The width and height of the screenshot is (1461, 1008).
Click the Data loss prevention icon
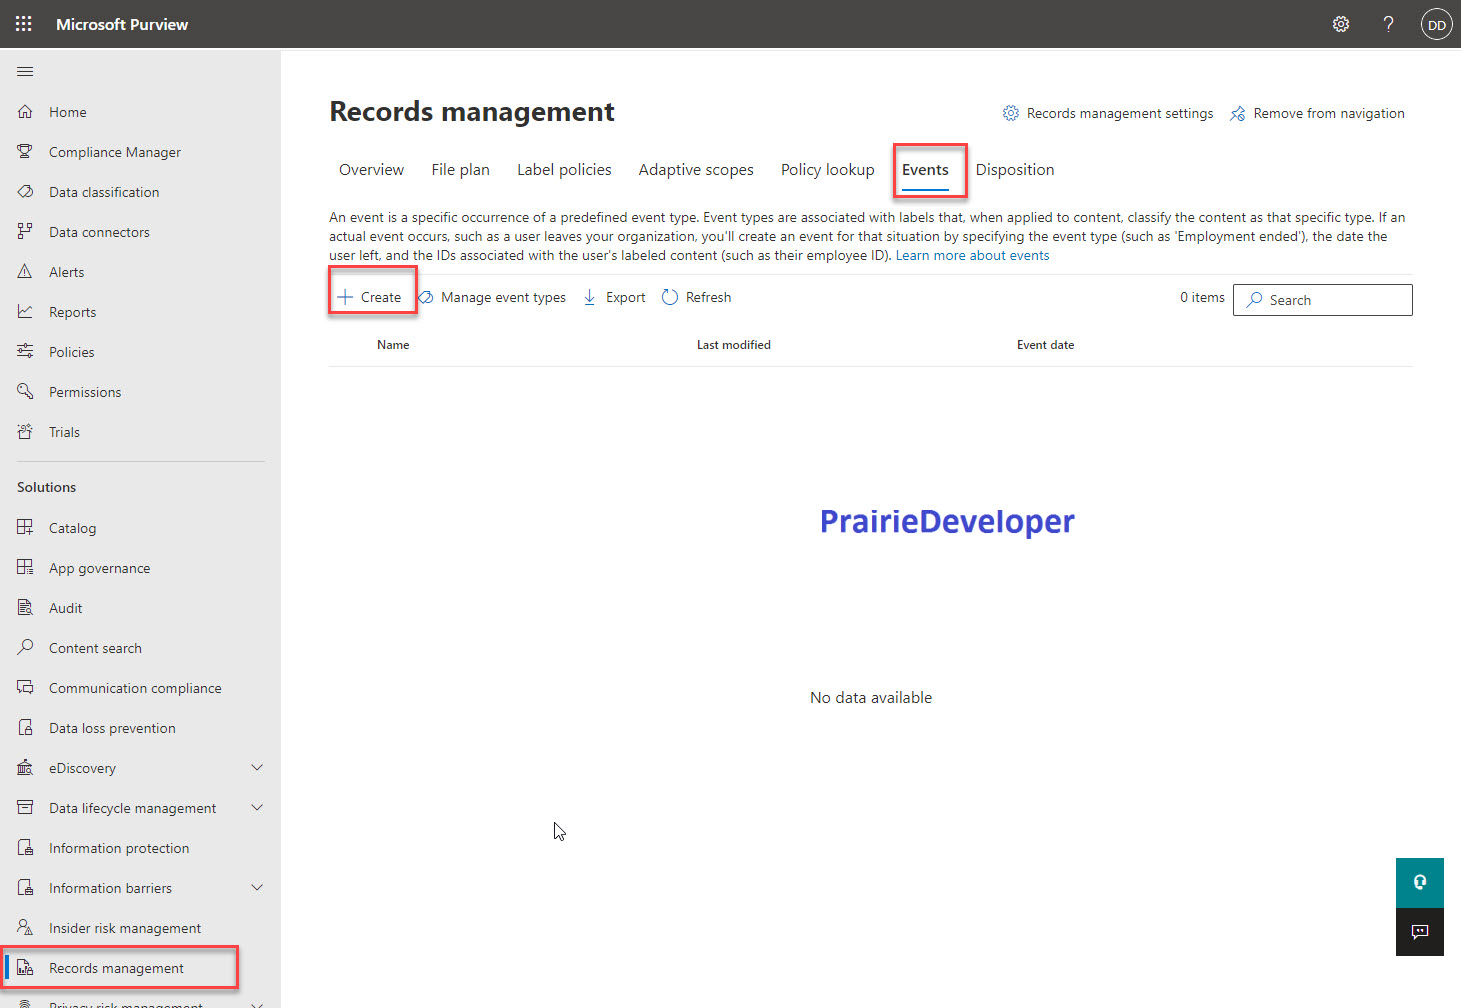(x=25, y=728)
